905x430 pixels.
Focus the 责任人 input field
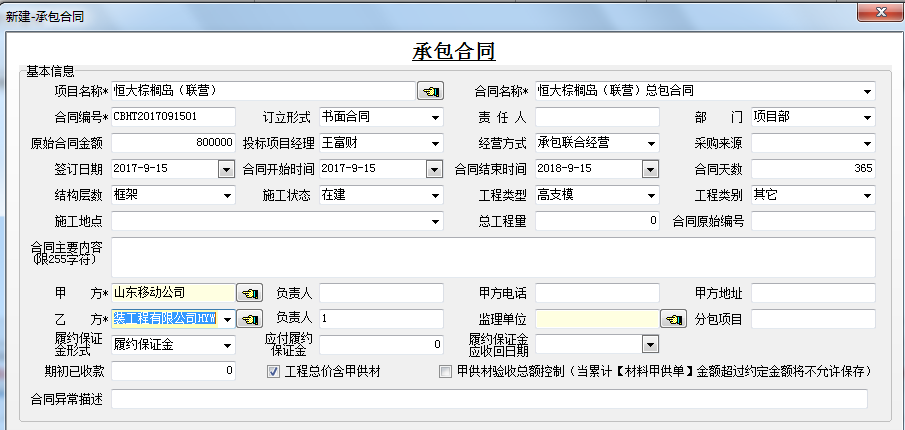click(x=597, y=117)
